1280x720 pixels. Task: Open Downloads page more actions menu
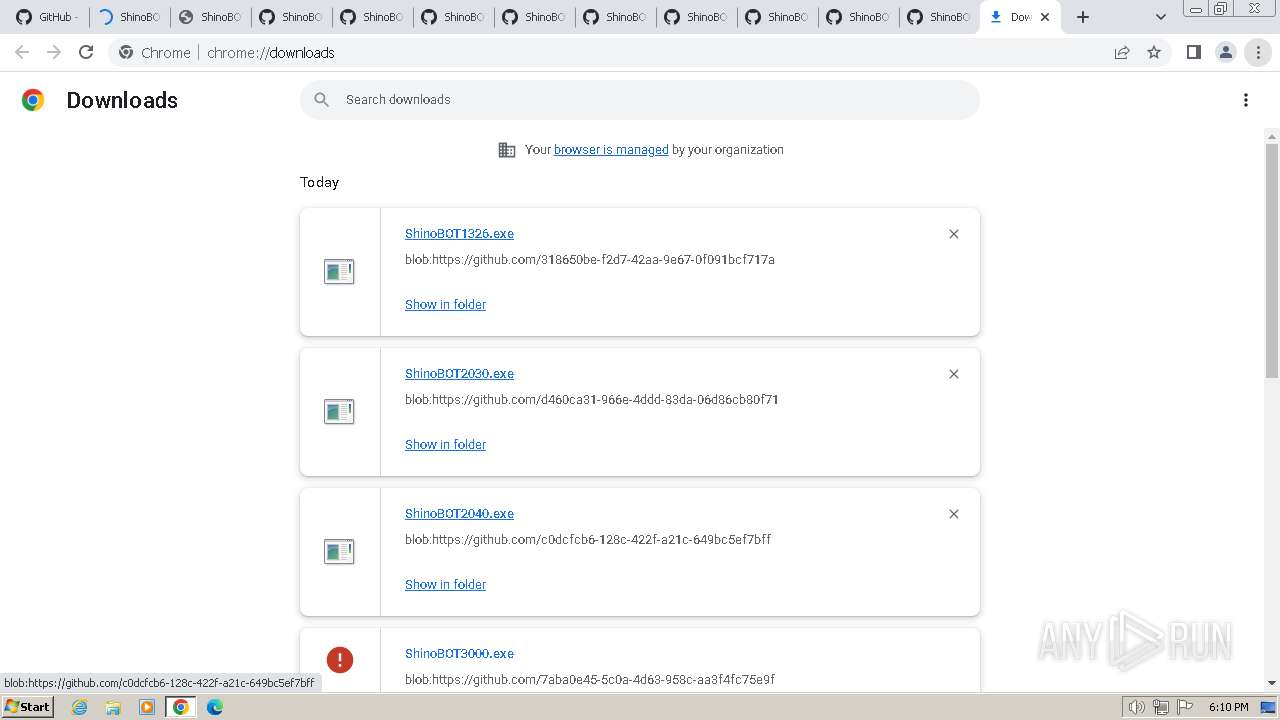(1246, 100)
